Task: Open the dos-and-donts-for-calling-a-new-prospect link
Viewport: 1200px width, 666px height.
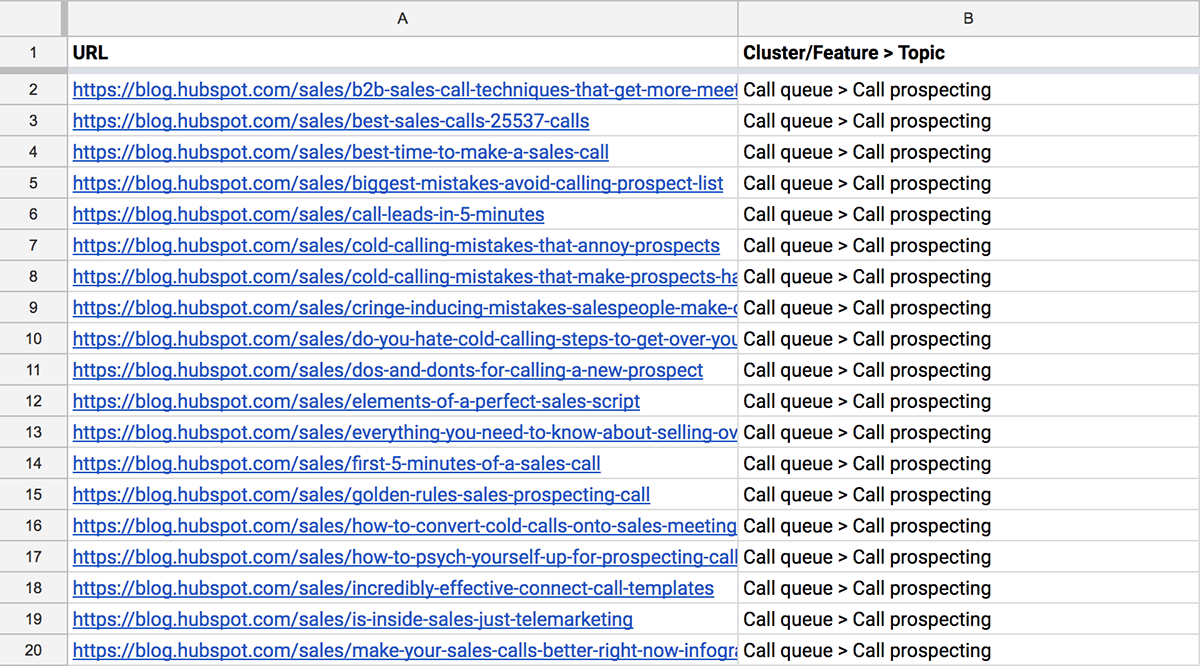Action: (x=388, y=370)
